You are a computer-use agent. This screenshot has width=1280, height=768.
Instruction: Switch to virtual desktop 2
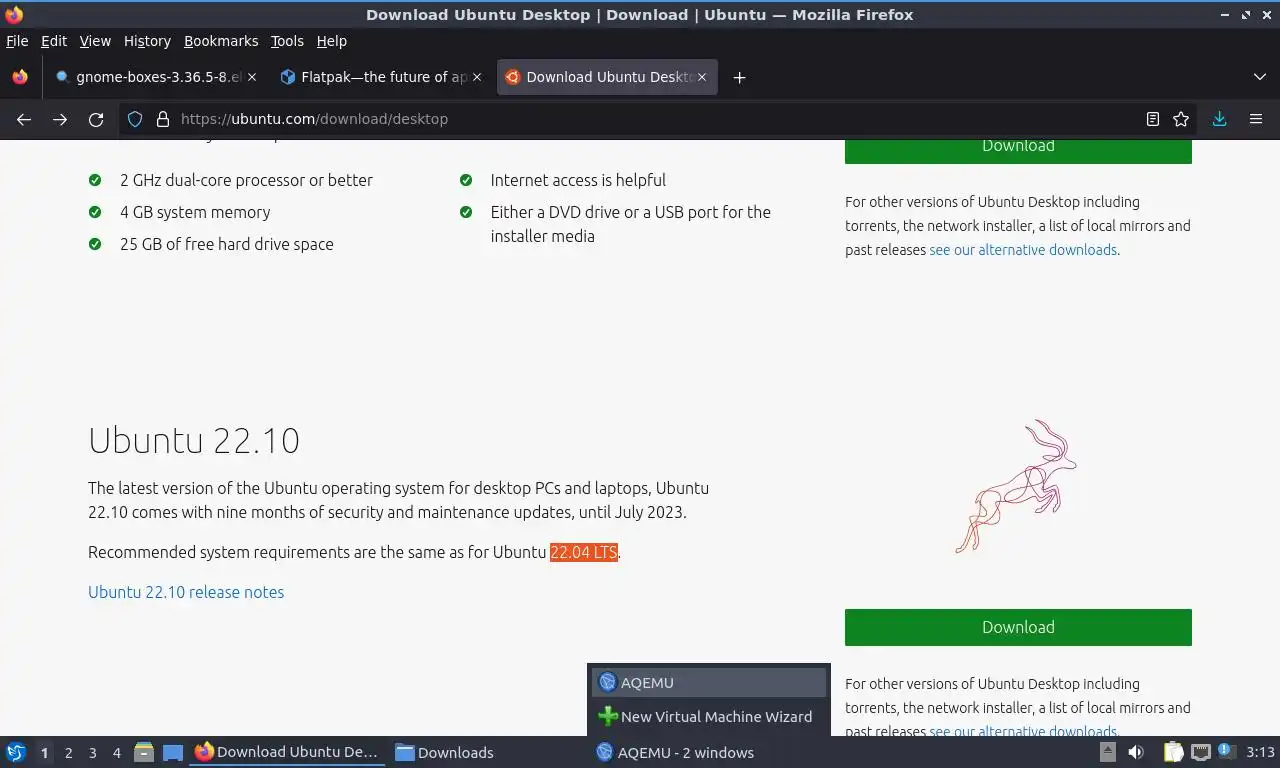[68, 753]
